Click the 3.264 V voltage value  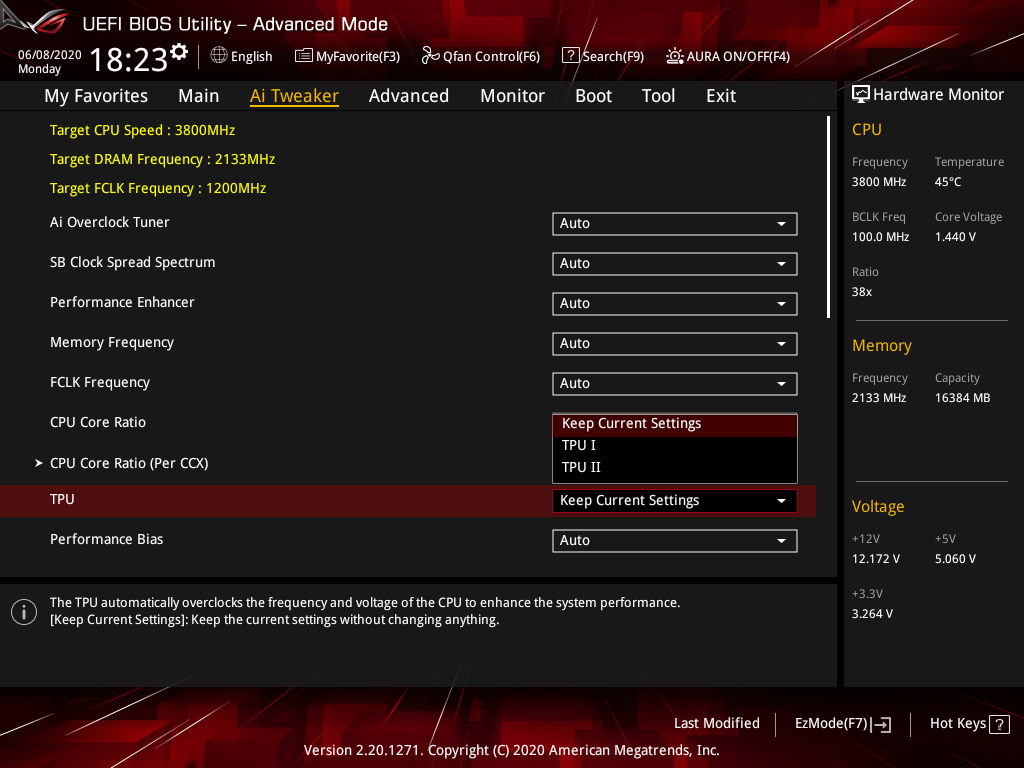(872, 614)
